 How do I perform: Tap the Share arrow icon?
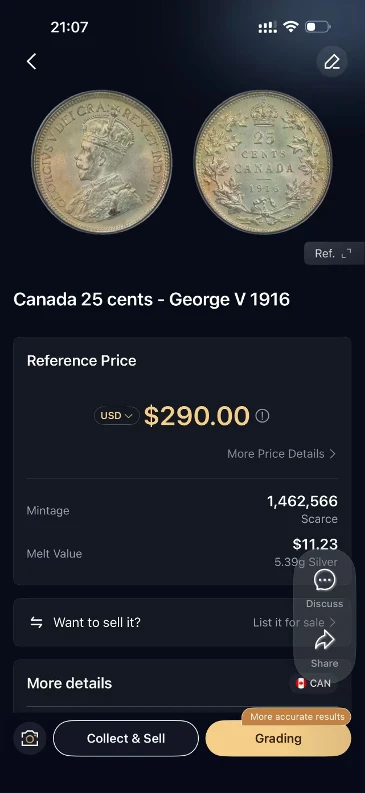pyautogui.click(x=325, y=640)
